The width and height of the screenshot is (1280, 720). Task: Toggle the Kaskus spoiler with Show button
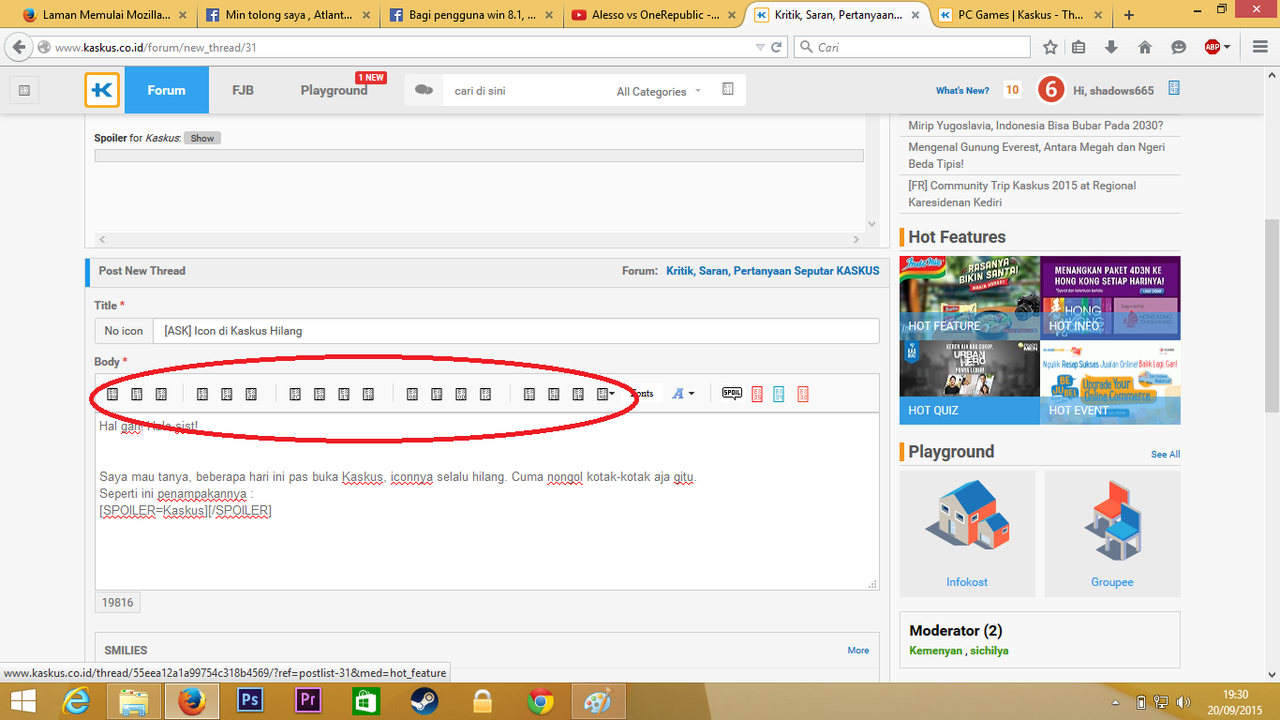[x=202, y=138]
